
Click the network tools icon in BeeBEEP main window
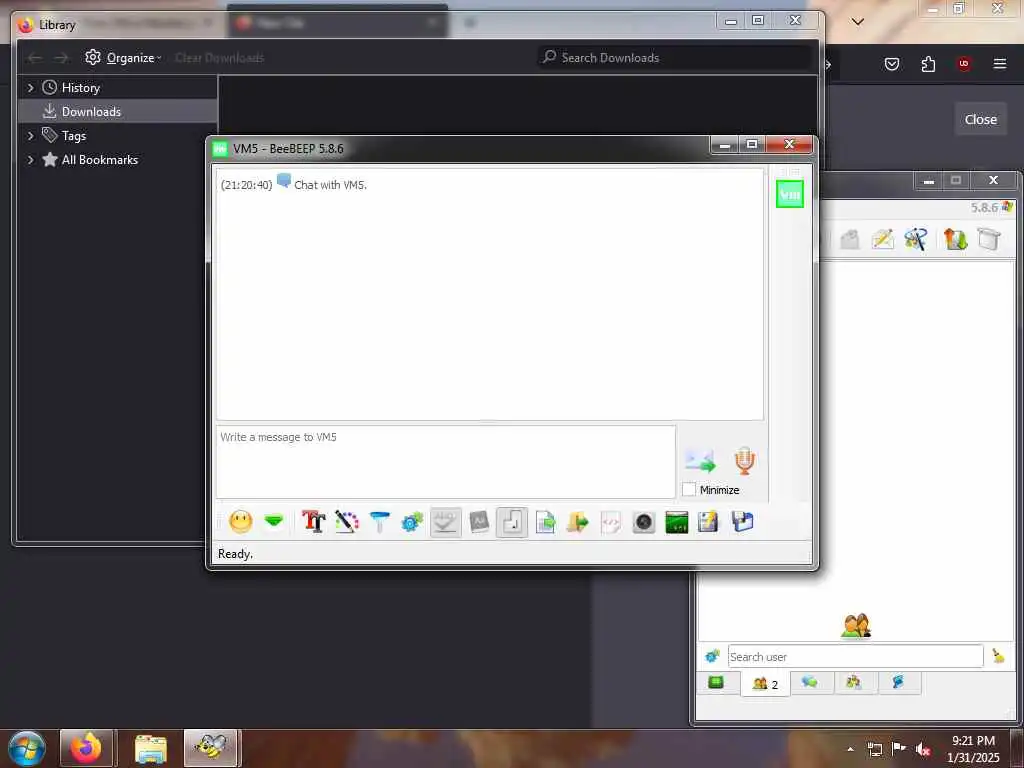916,239
